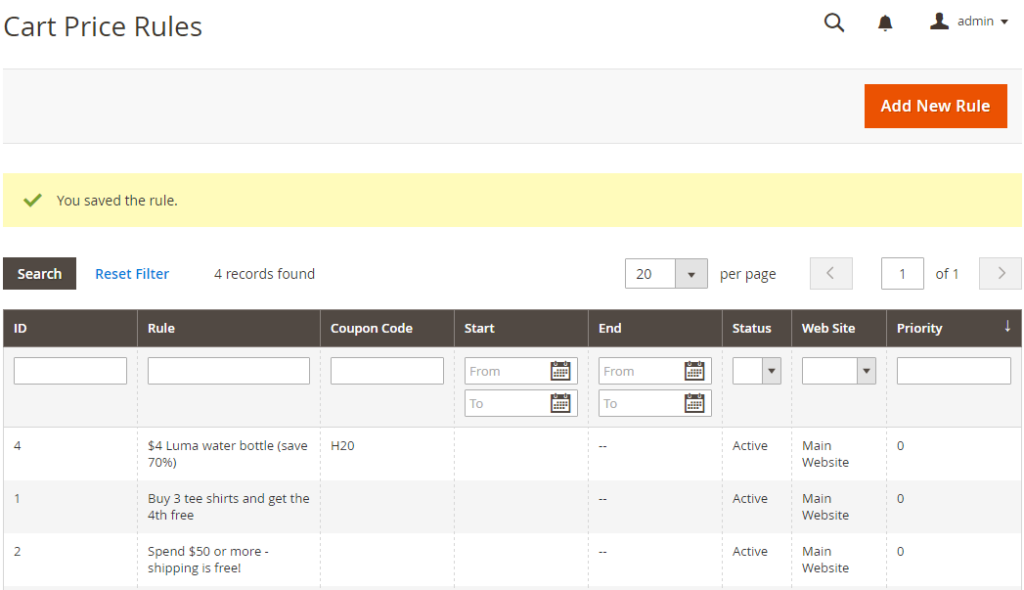Screen dimensions: 1024x590
Task: Click the Priority sort direction arrow
Action: [1008, 326]
